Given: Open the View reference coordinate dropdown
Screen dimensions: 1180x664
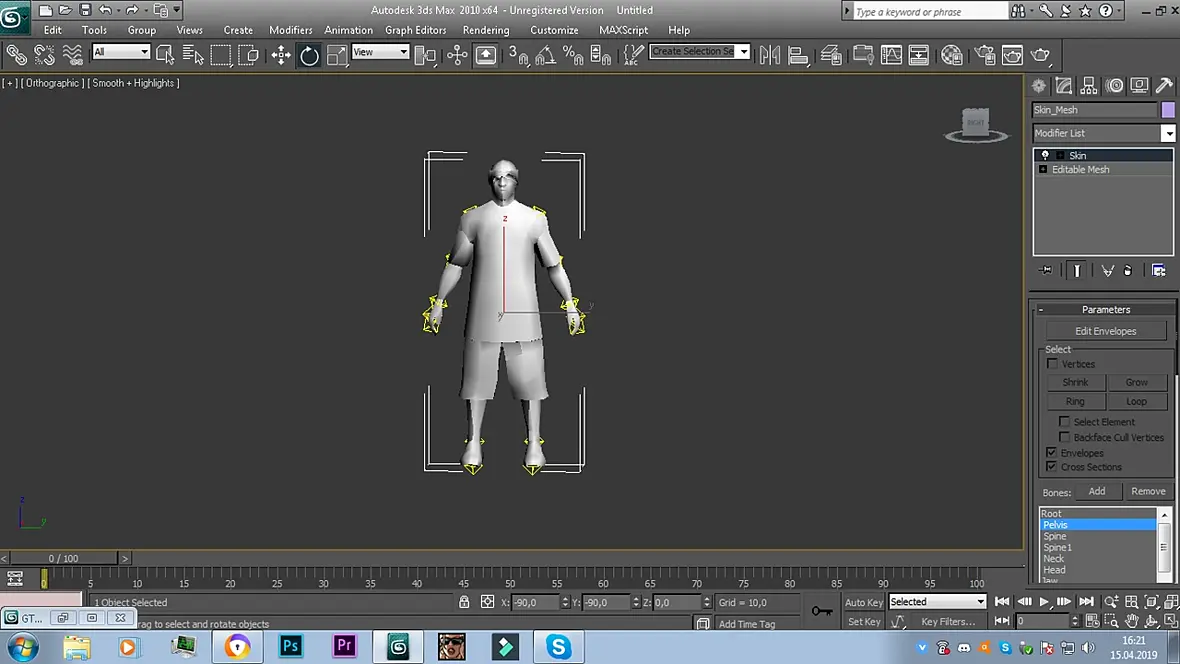Looking at the screenshot, I should pyautogui.click(x=380, y=52).
